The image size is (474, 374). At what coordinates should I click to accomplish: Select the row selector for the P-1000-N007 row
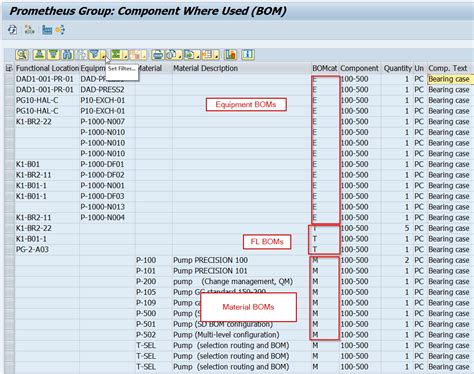click(10, 122)
